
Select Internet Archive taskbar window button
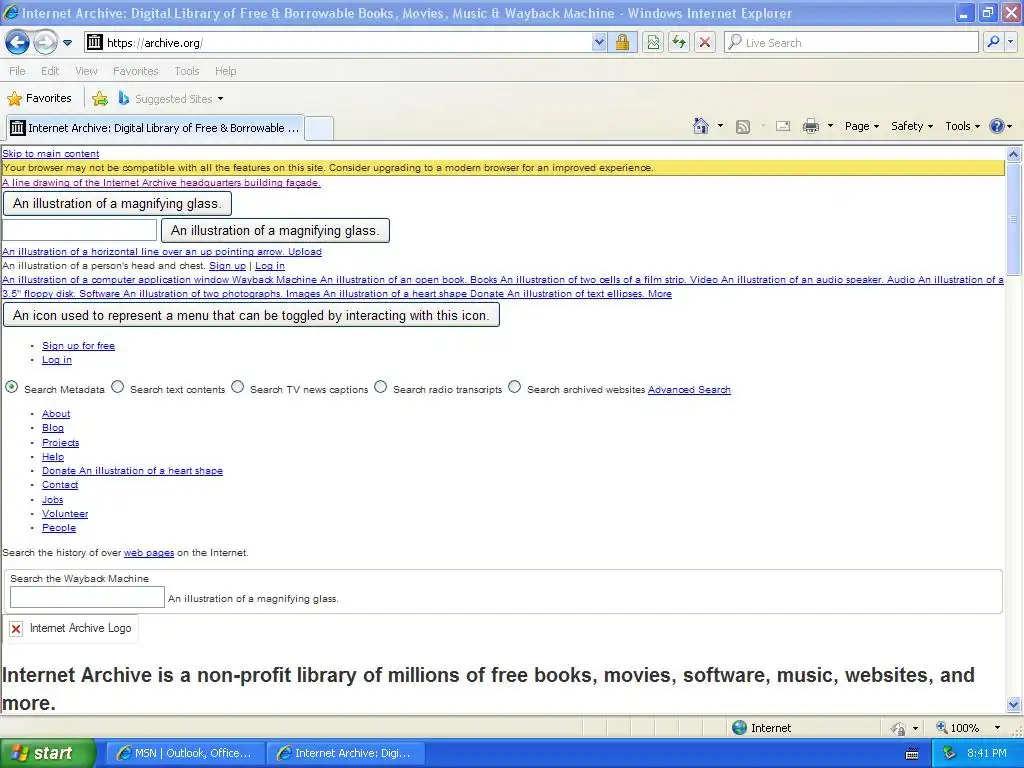pos(346,753)
